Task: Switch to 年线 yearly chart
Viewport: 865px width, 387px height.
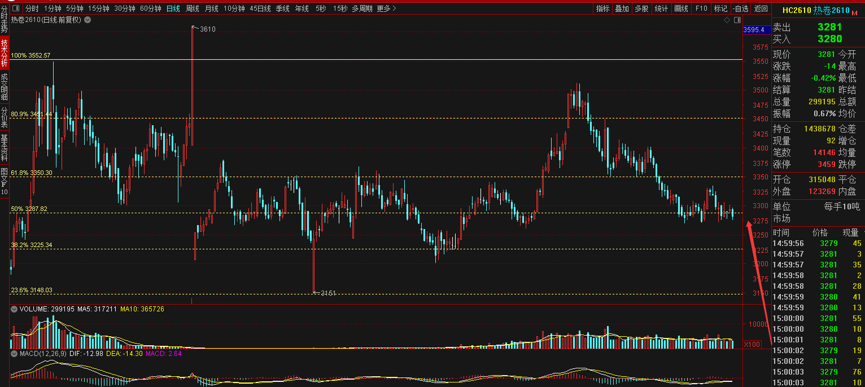Action: coord(302,8)
